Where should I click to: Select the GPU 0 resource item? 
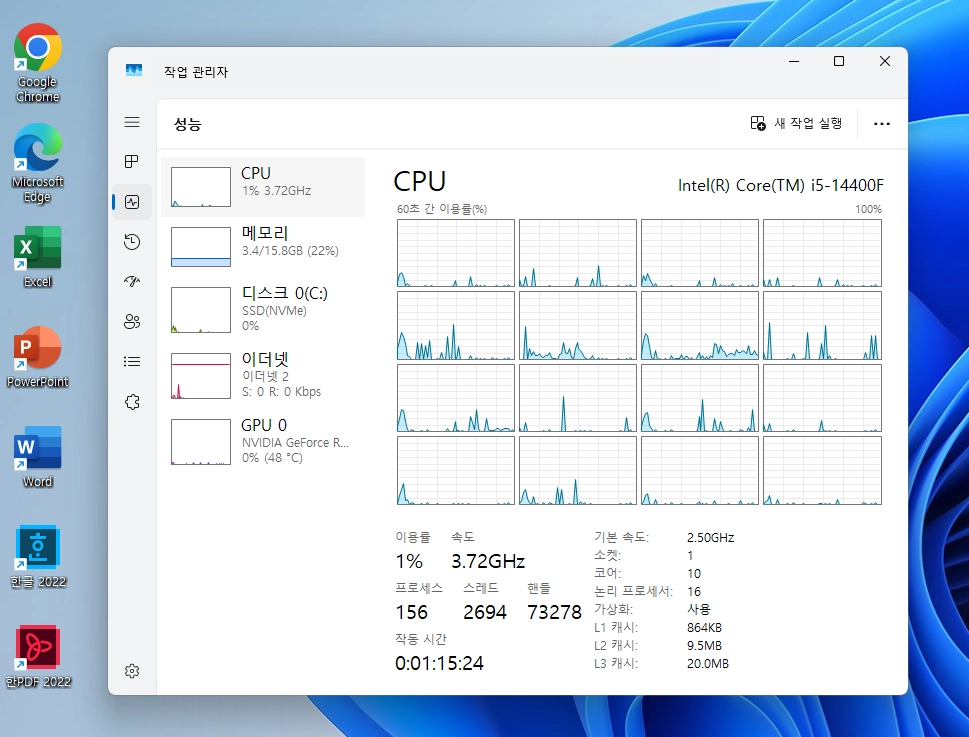tap(263, 441)
